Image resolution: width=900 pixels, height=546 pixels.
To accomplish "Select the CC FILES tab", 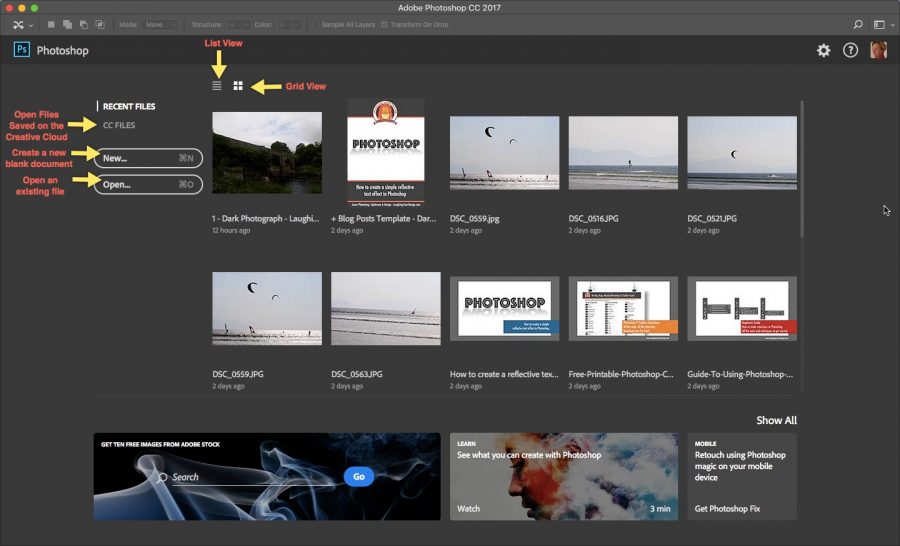I will 119,125.
